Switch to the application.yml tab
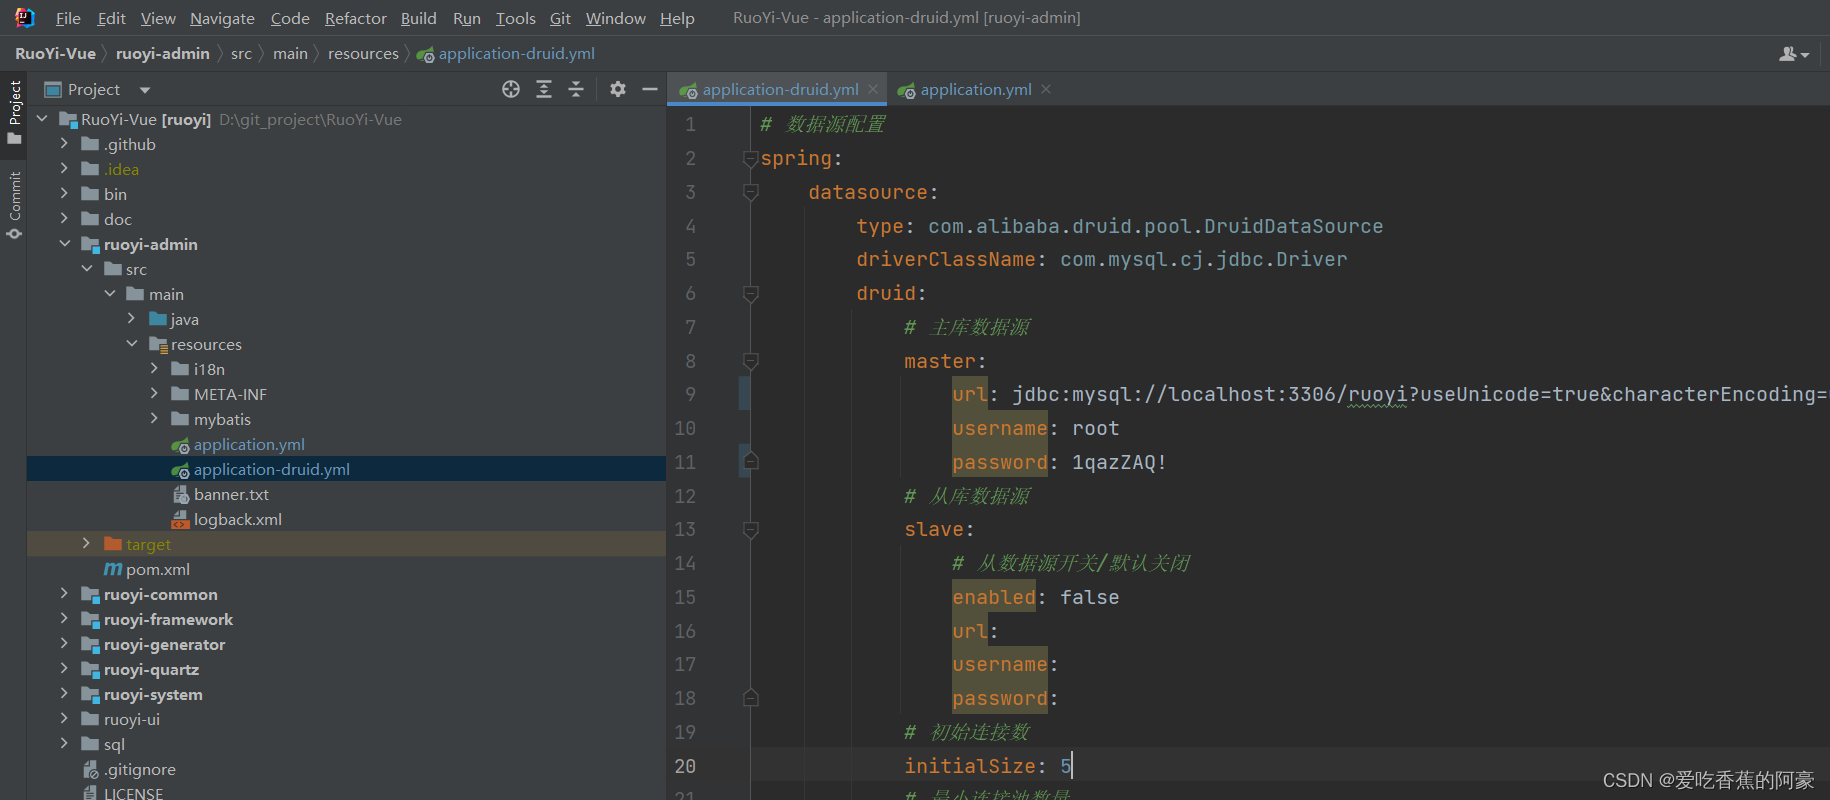Viewport: 1830px width, 800px height. click(x=975, y=89)
